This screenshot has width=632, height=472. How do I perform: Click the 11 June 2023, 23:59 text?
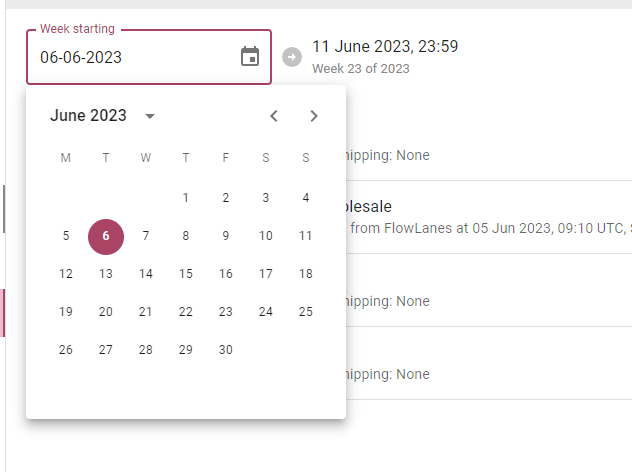coord(385,46)
